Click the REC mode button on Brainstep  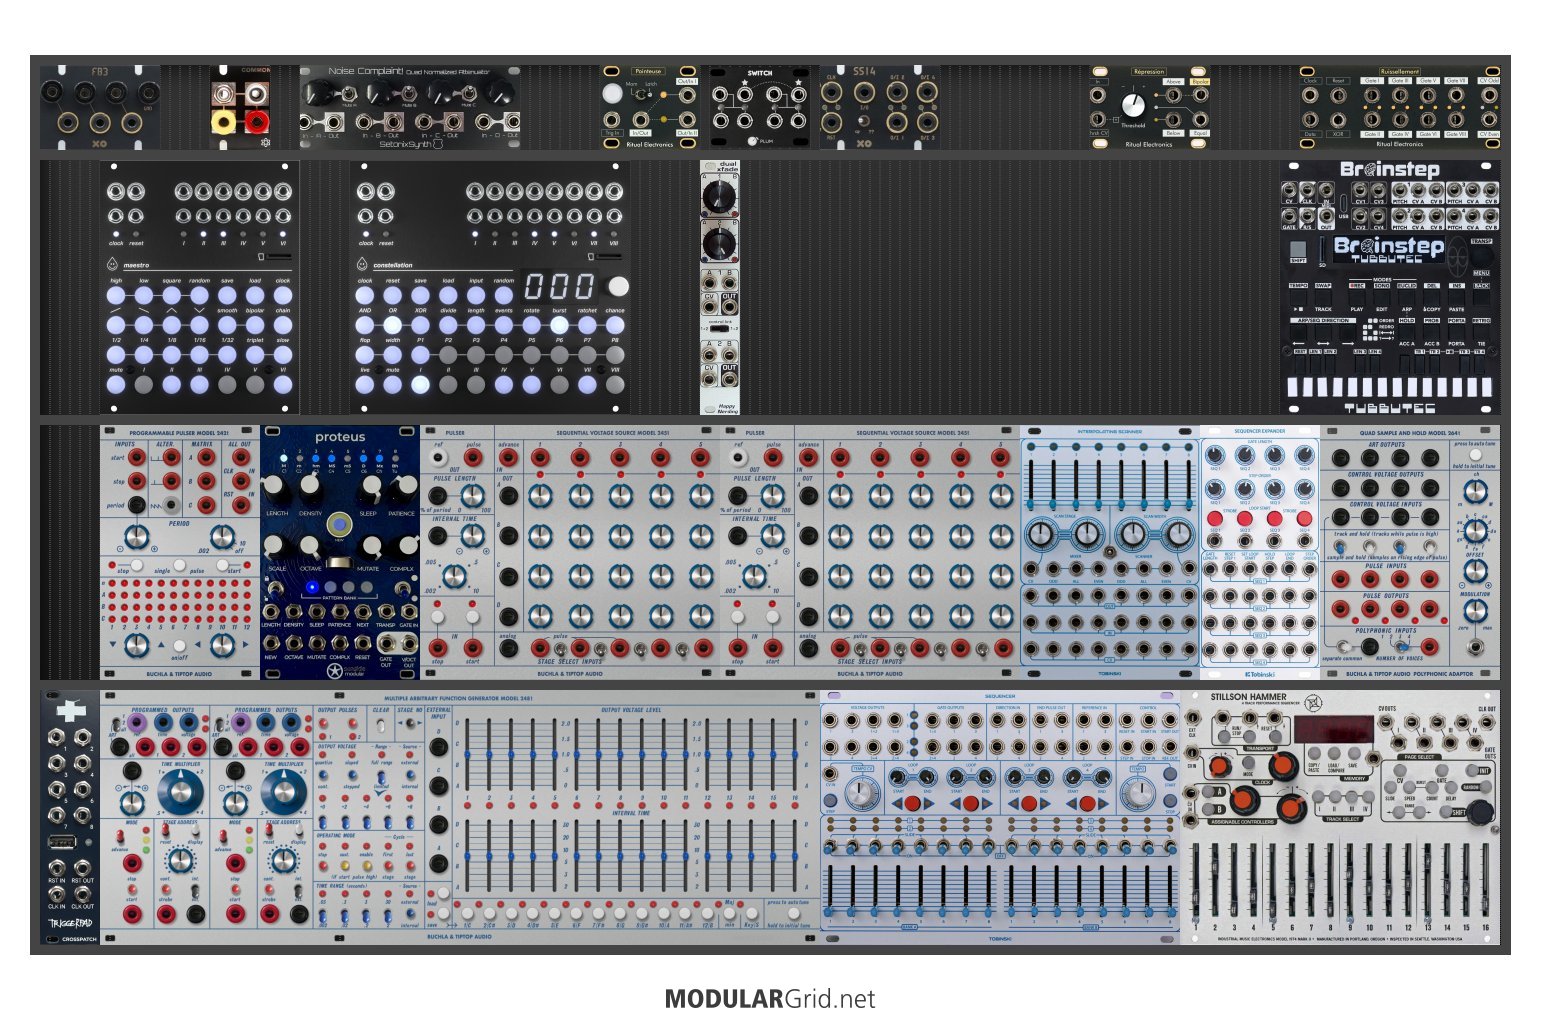pyautogui.click(x=1357, y=297)
